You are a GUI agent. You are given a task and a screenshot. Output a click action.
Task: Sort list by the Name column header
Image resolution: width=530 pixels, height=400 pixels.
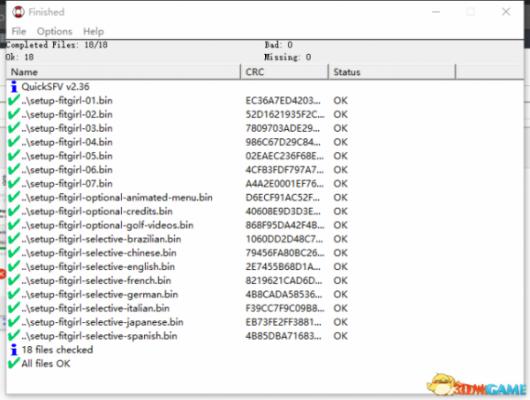point(123,72)
